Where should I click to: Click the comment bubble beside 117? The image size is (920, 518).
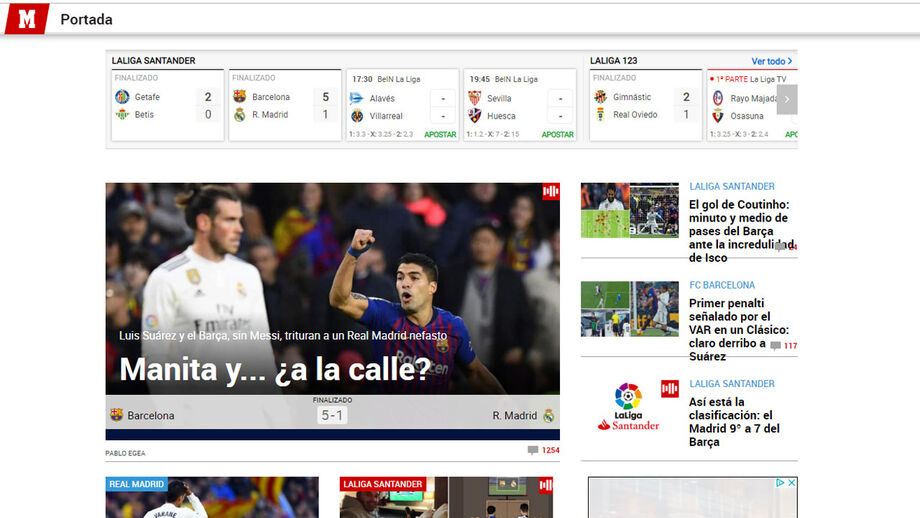[775, 346]
